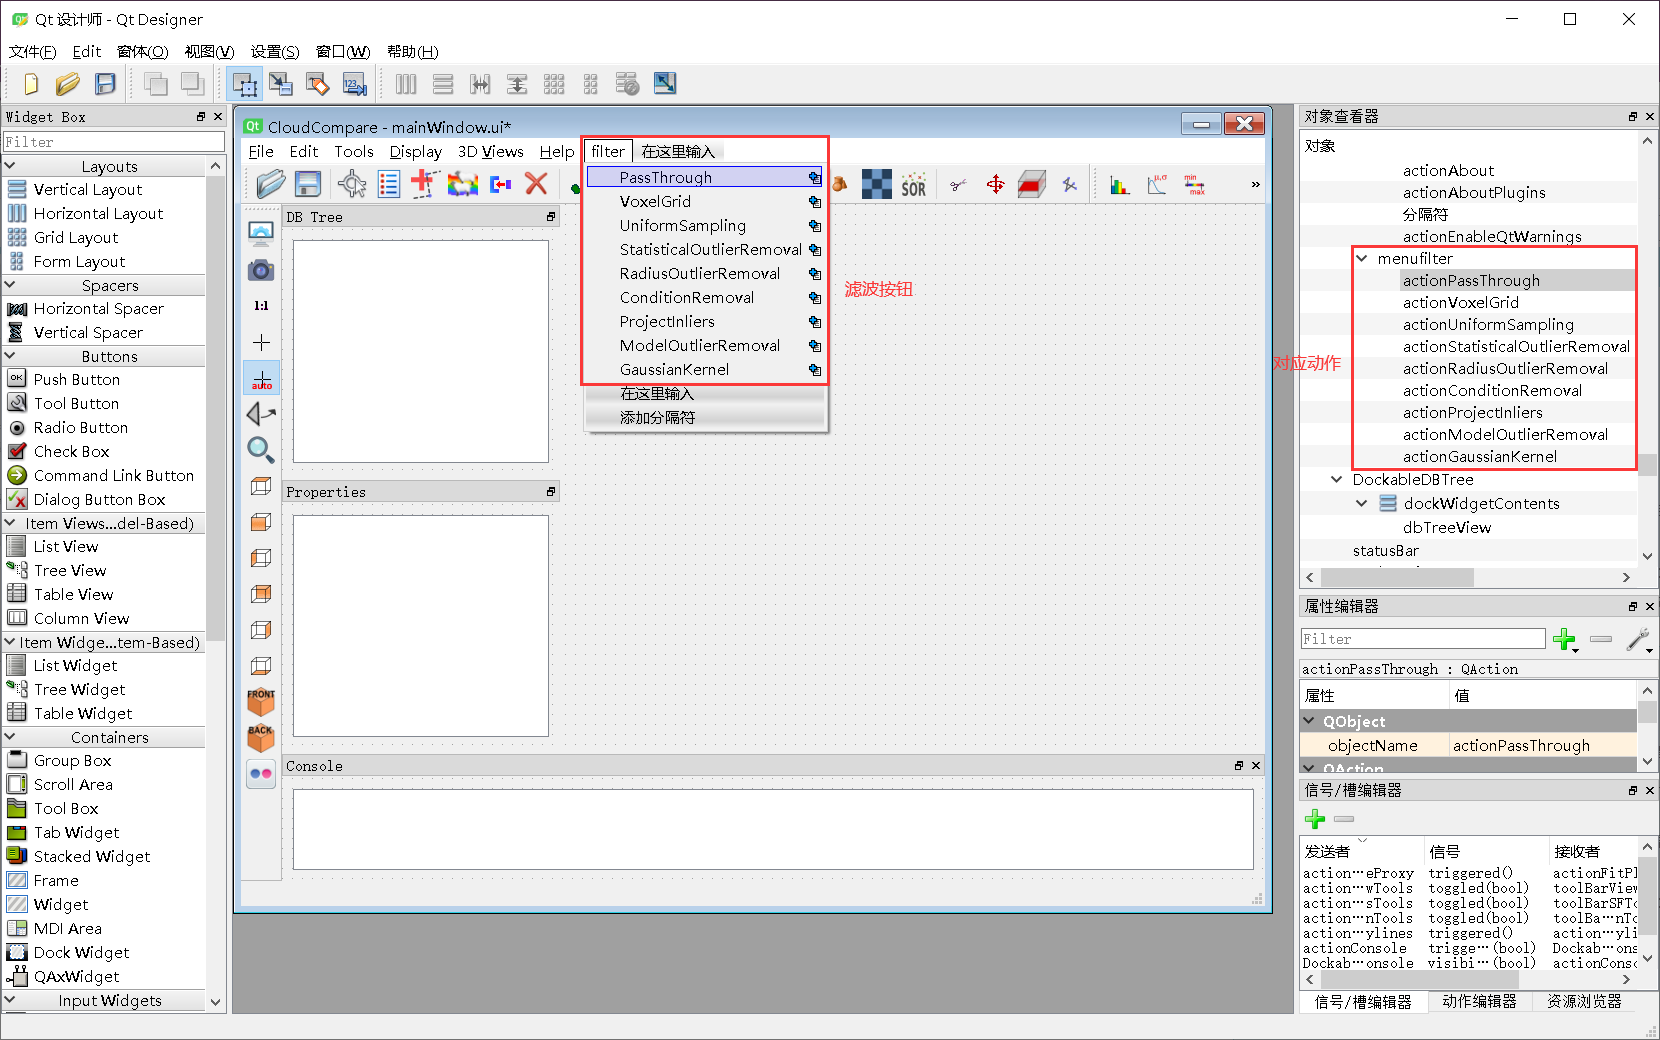This screenshot has height=1040, width=1660.
Task: Collapse the menufilter tree node
Action: 1361,258
